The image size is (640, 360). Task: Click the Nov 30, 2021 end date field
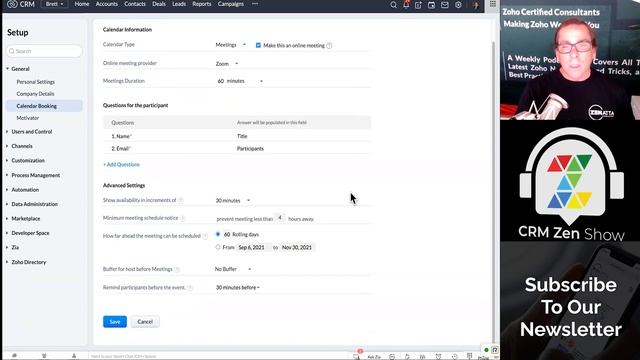click(x=297, y=247)
